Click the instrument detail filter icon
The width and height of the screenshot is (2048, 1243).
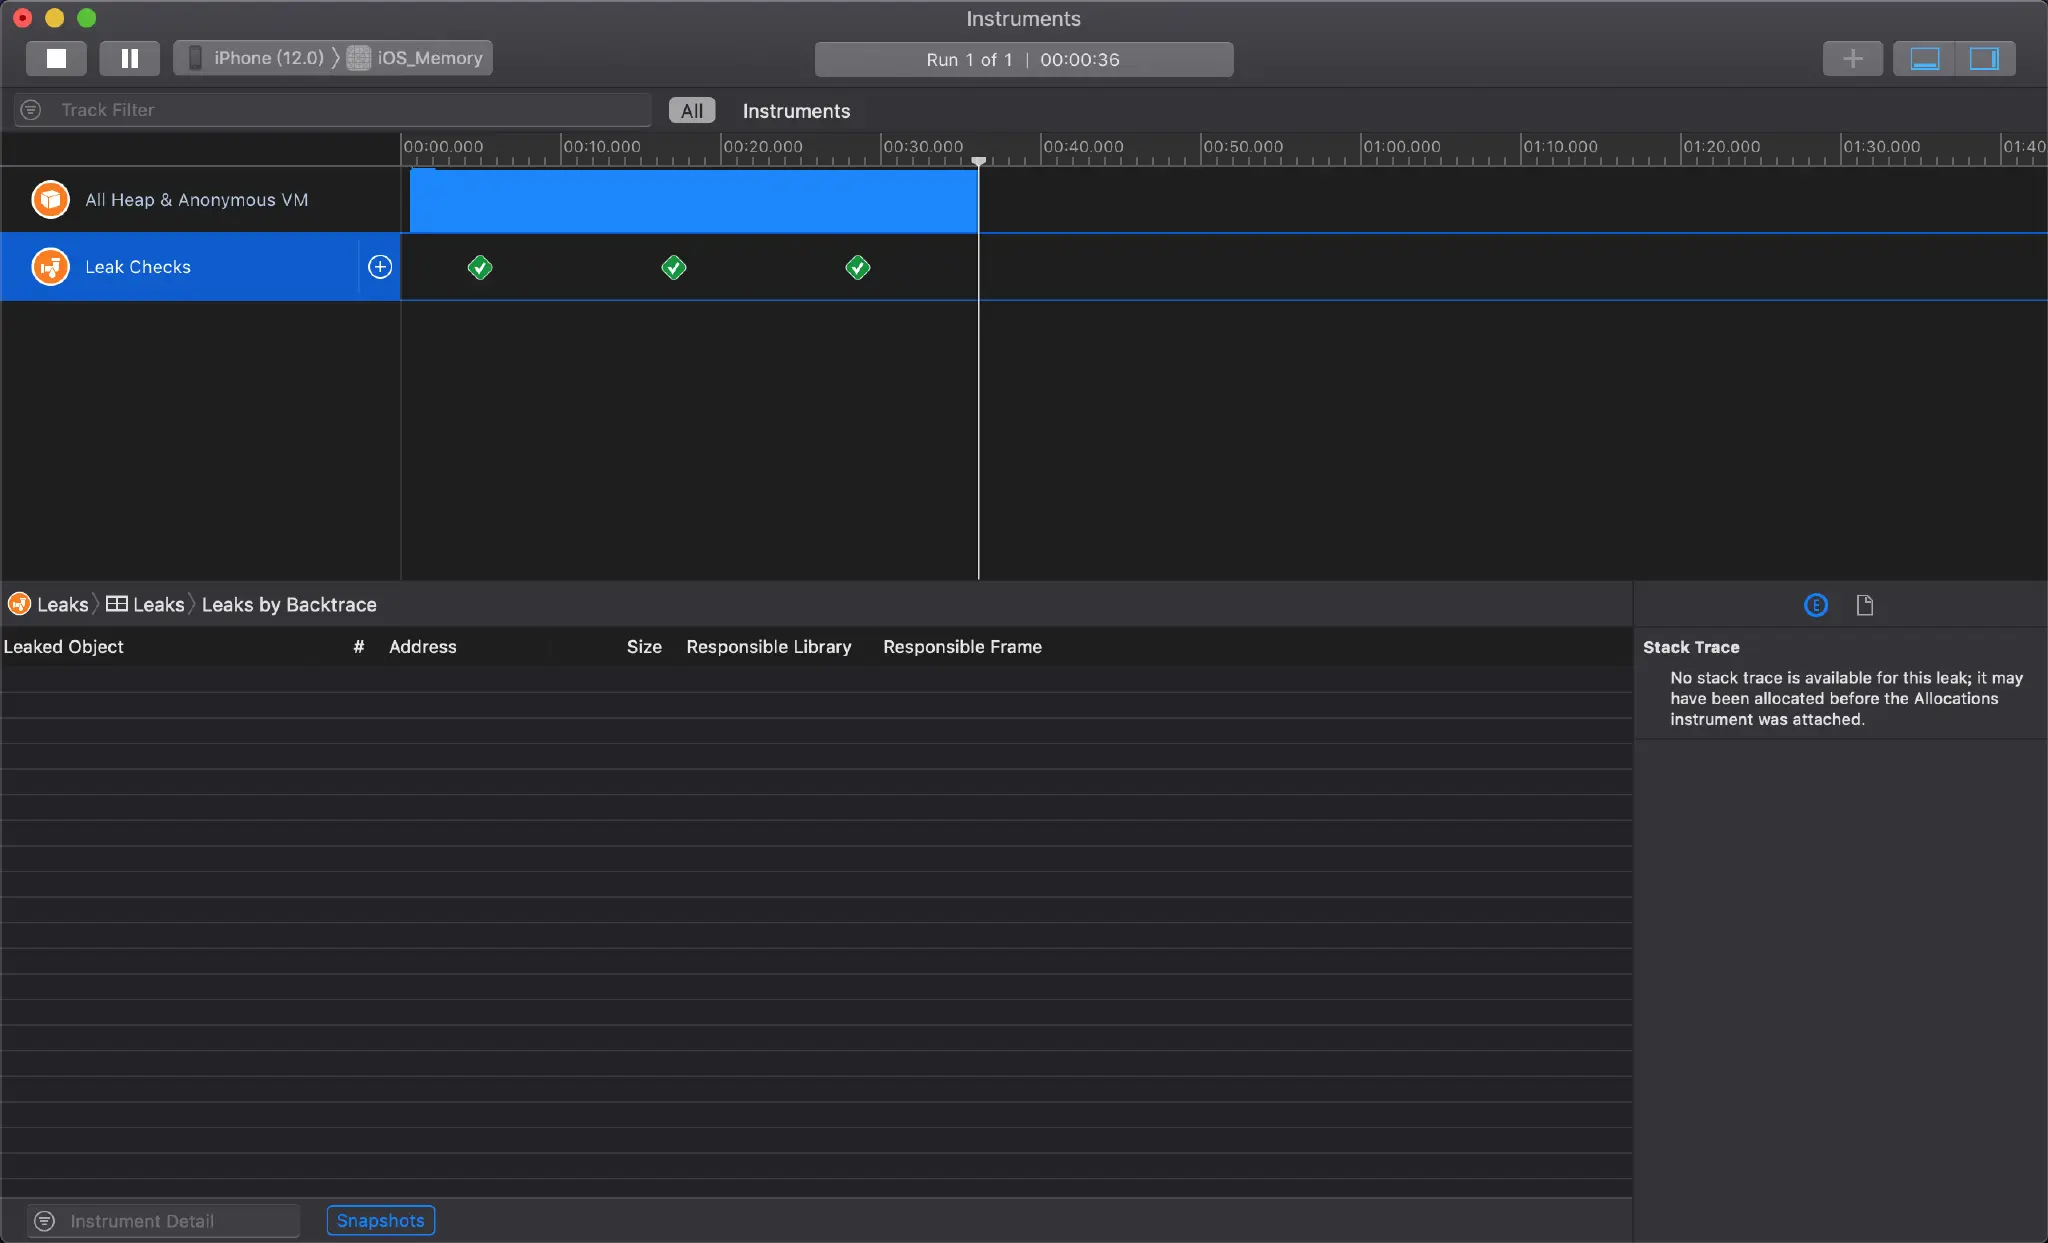pyautogui.click(x=44, y=1221)
